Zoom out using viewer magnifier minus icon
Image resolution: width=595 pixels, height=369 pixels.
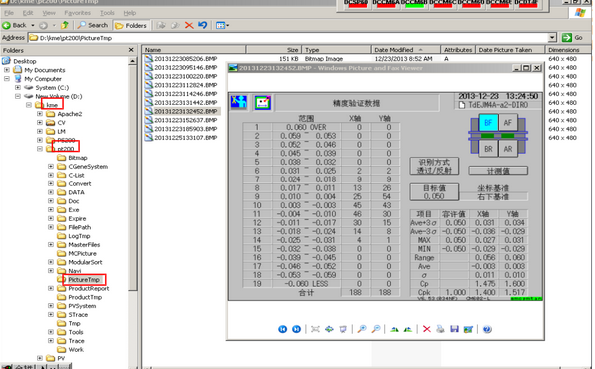tap(376, 329)
